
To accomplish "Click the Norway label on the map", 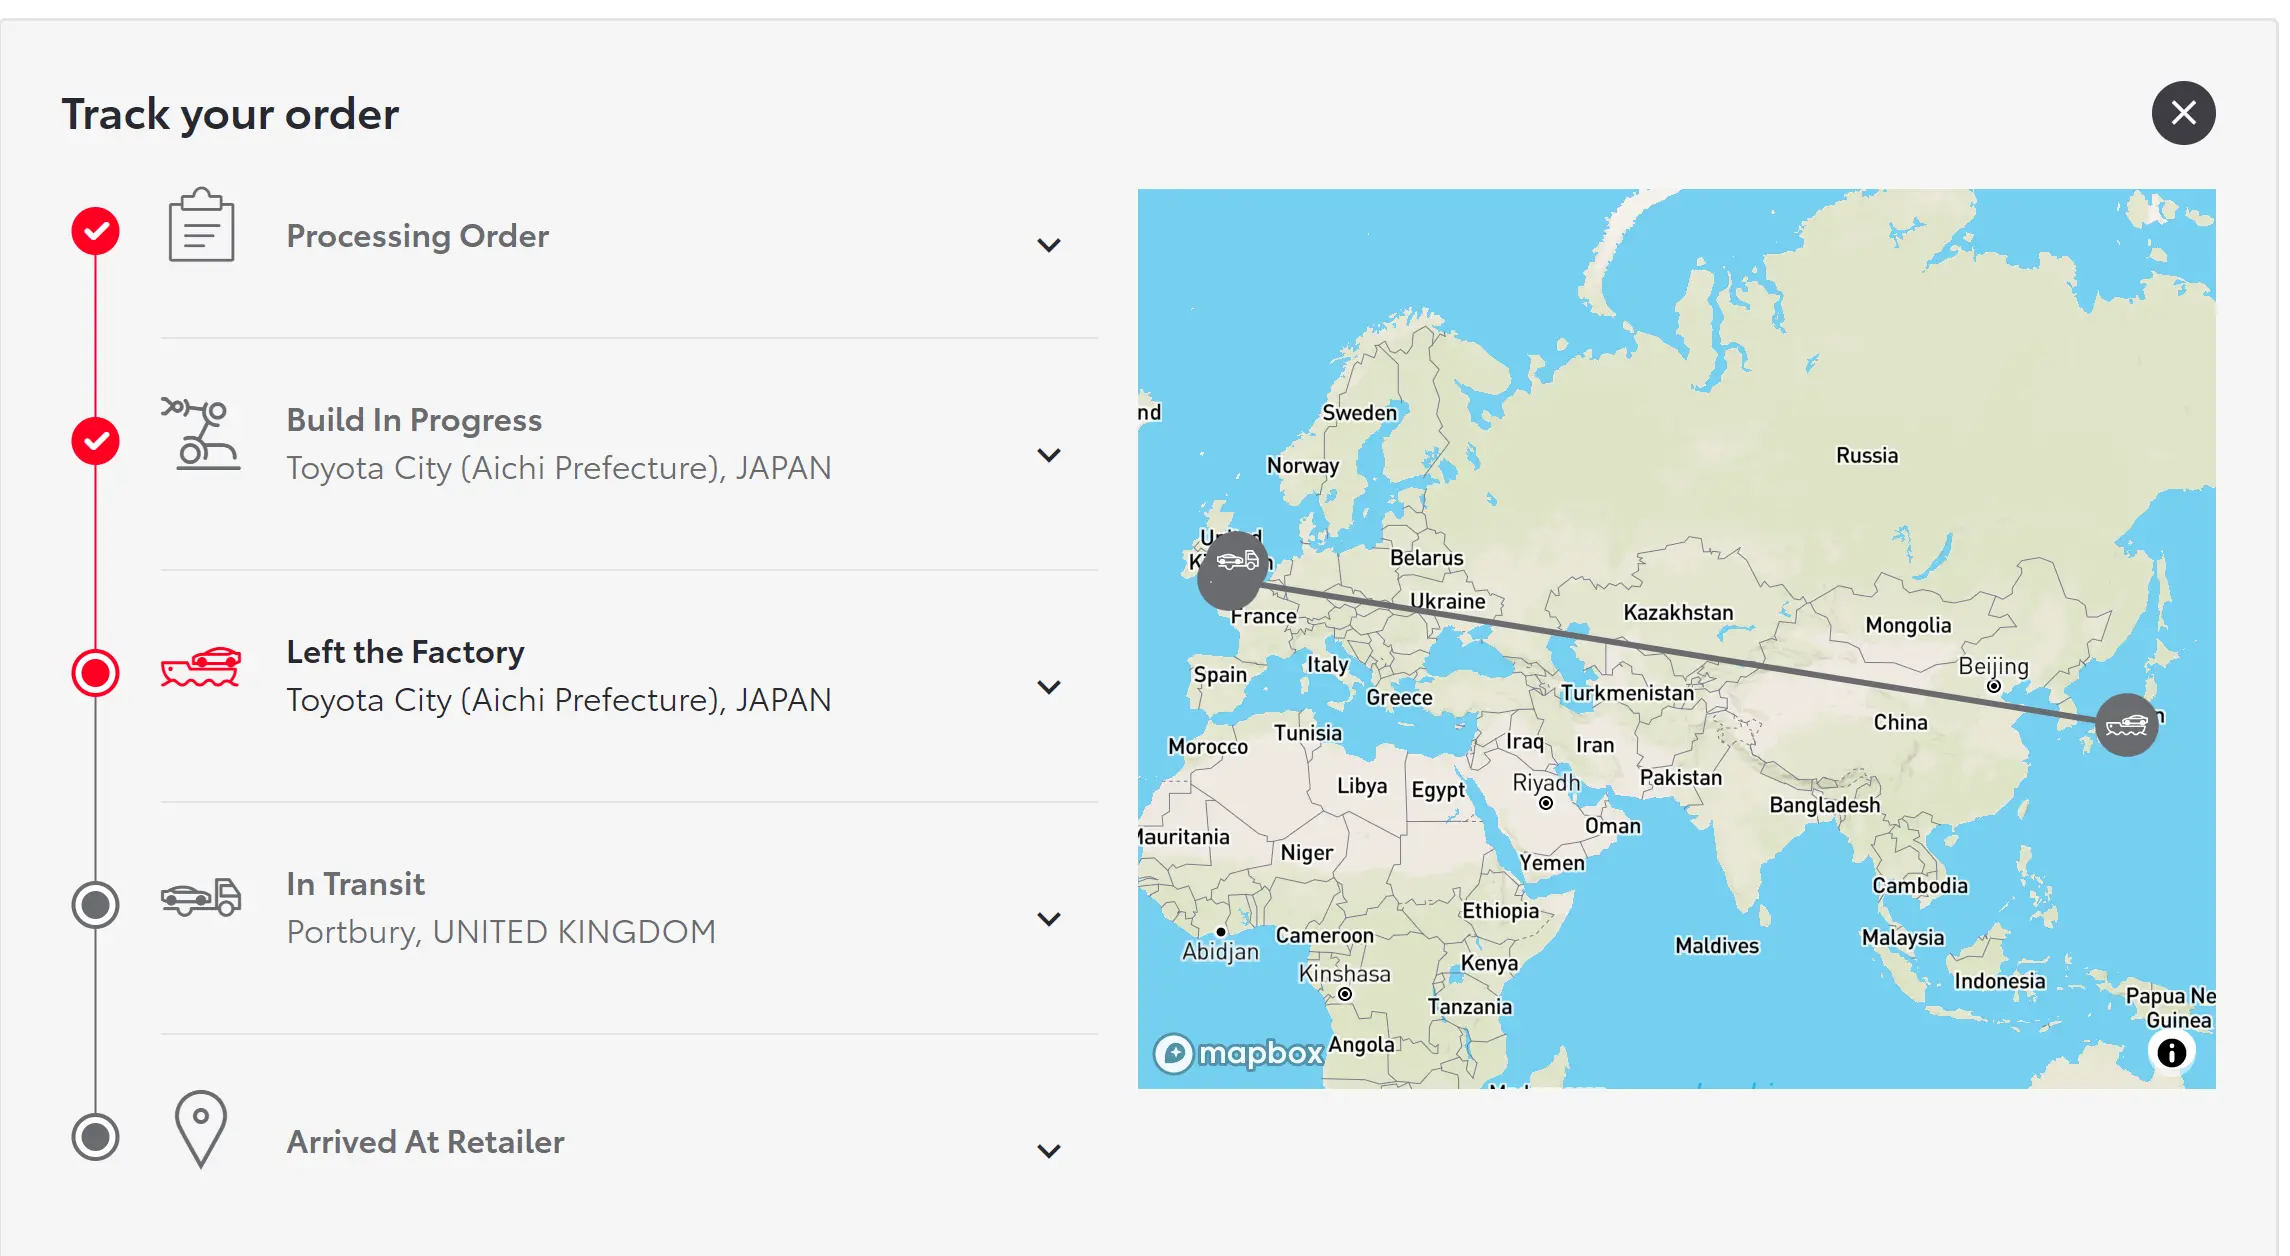I will point(1302,465).
